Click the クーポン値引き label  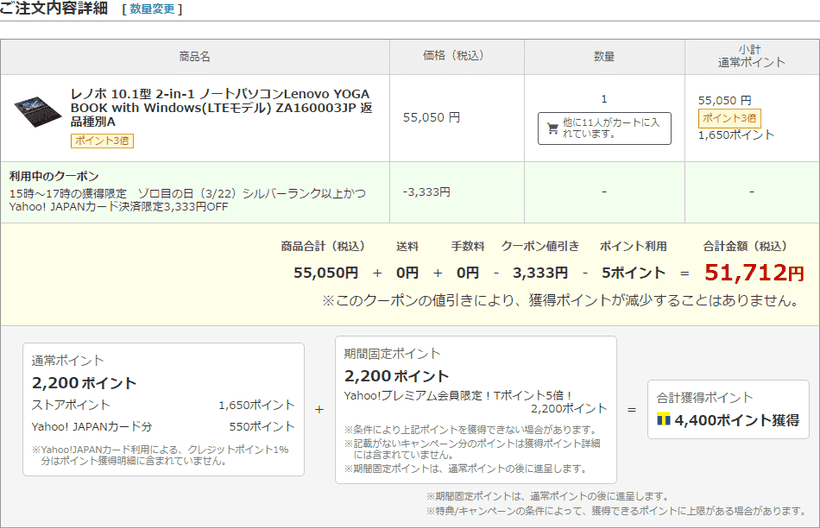point(540,246)
